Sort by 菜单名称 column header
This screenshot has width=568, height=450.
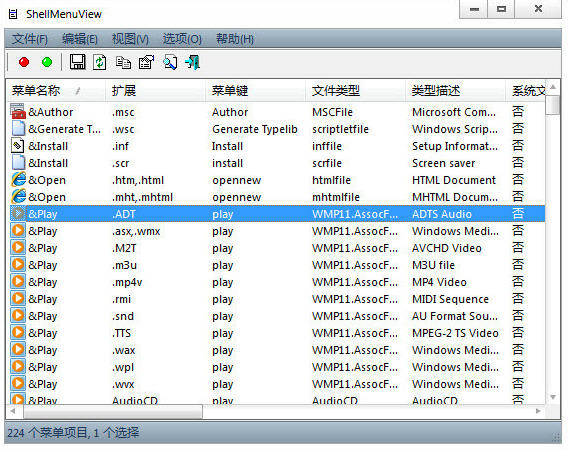(57, 91)
